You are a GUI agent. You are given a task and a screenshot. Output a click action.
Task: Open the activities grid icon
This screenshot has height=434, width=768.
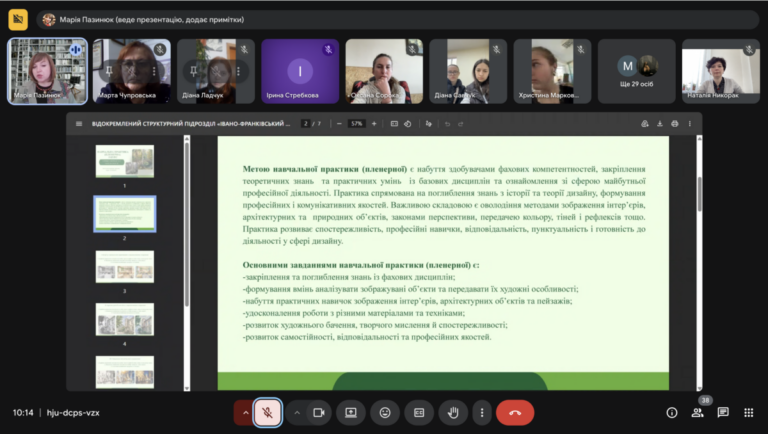tap(748, 412)
